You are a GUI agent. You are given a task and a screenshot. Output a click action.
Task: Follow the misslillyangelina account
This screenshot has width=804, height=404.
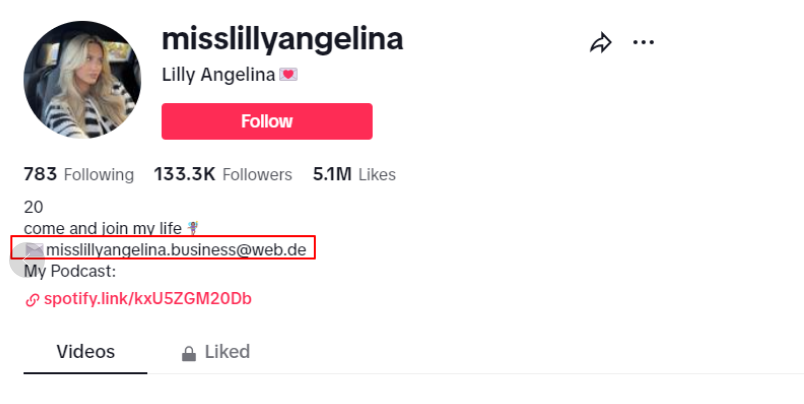click(x=266, y=121)
